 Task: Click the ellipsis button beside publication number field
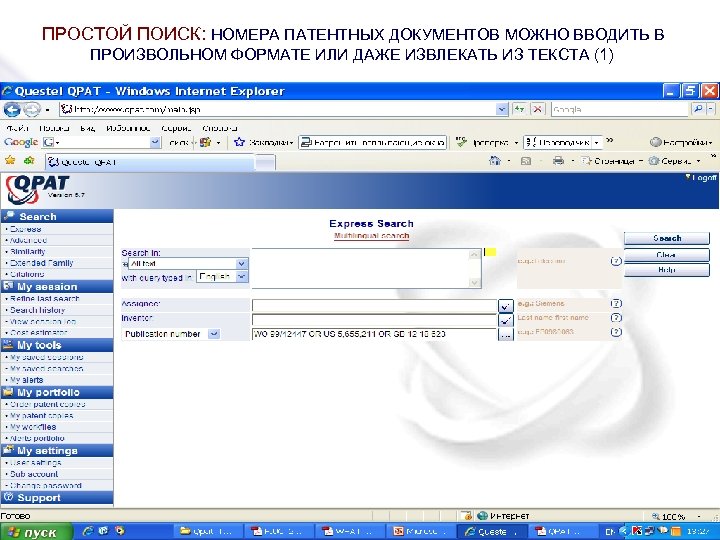[x=505, y=335]
